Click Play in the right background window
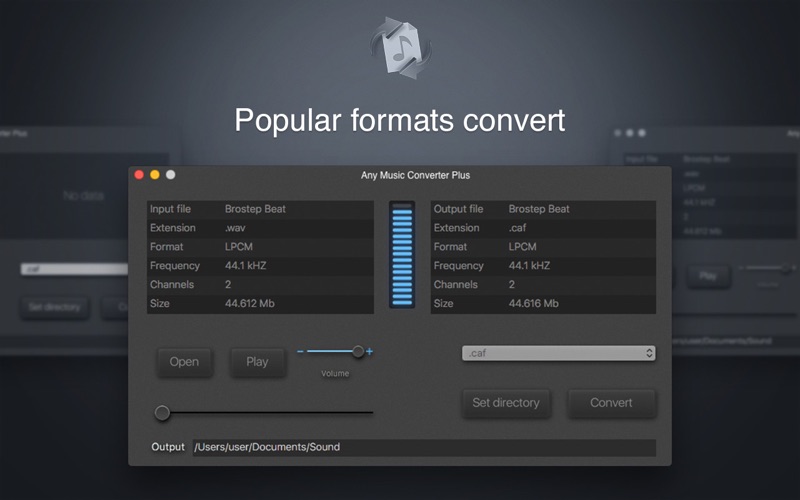This screenshot has width=800, height=500. click(x=708, y=276)
